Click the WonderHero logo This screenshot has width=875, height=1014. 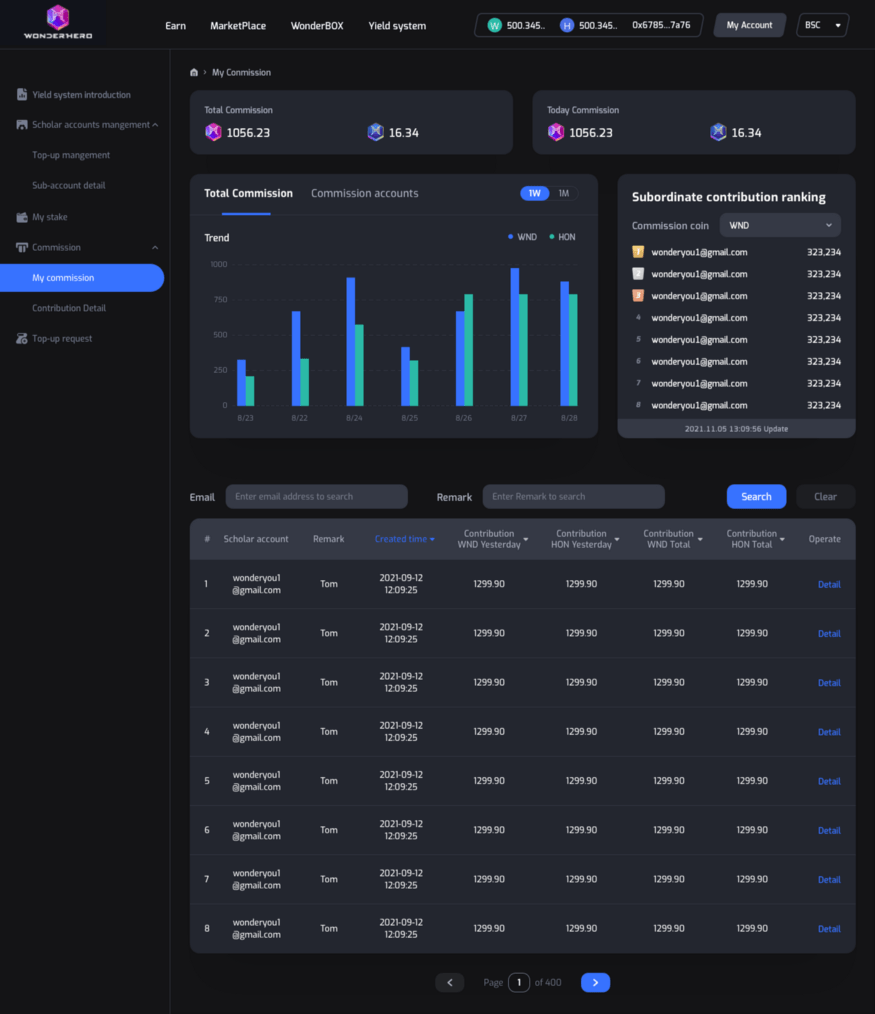[58, 22]
